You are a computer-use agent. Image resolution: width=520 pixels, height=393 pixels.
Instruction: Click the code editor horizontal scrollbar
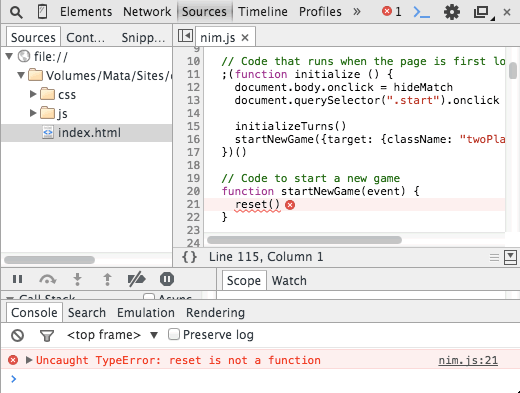point(304,240)
